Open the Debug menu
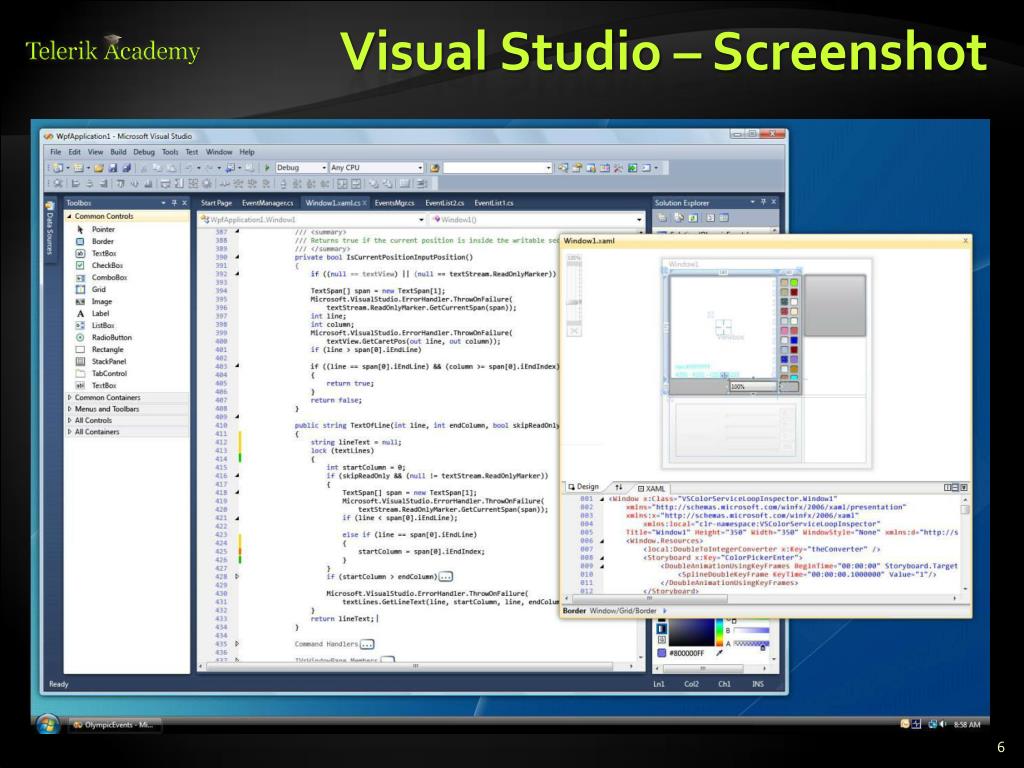 coord(144,152)
